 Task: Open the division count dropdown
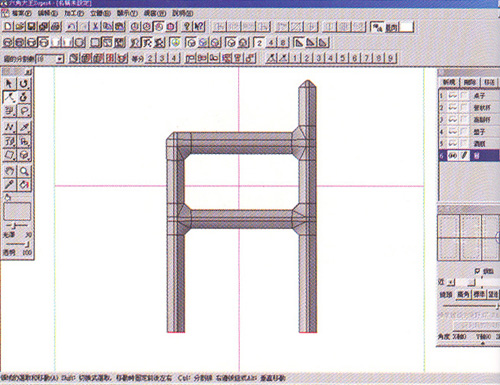[60, 59]
